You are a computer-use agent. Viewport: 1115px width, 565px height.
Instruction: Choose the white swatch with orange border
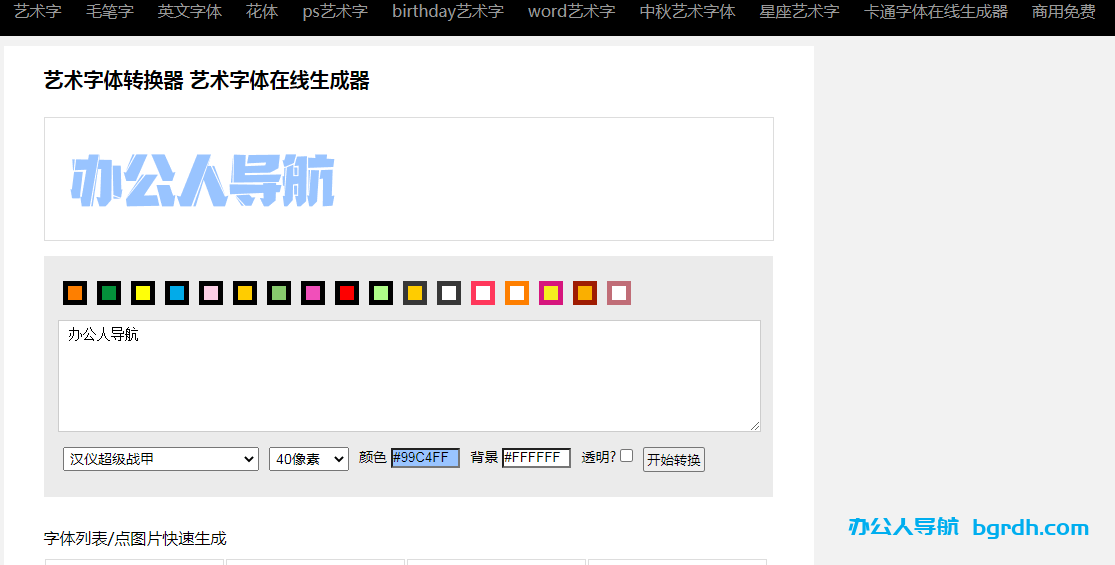pyautogui.click(x=517, y=293)
